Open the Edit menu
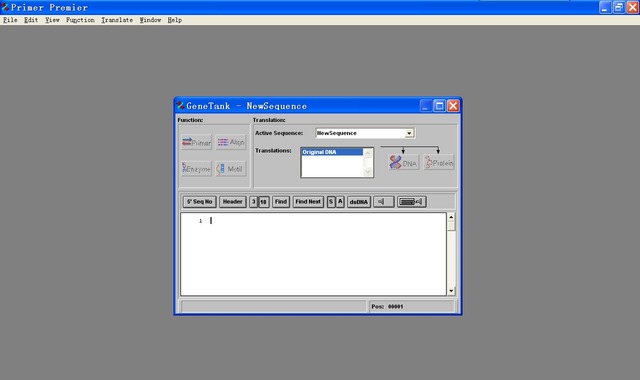This screenshot has width=640, height=380. point(31,20)
